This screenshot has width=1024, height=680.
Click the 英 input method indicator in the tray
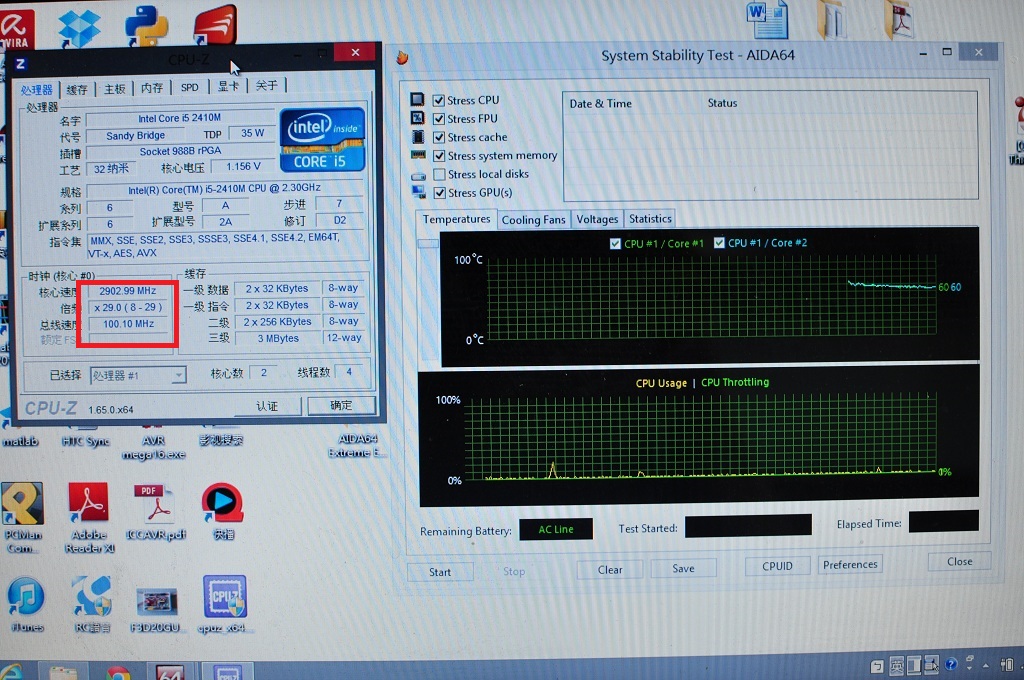pos(897,666)
